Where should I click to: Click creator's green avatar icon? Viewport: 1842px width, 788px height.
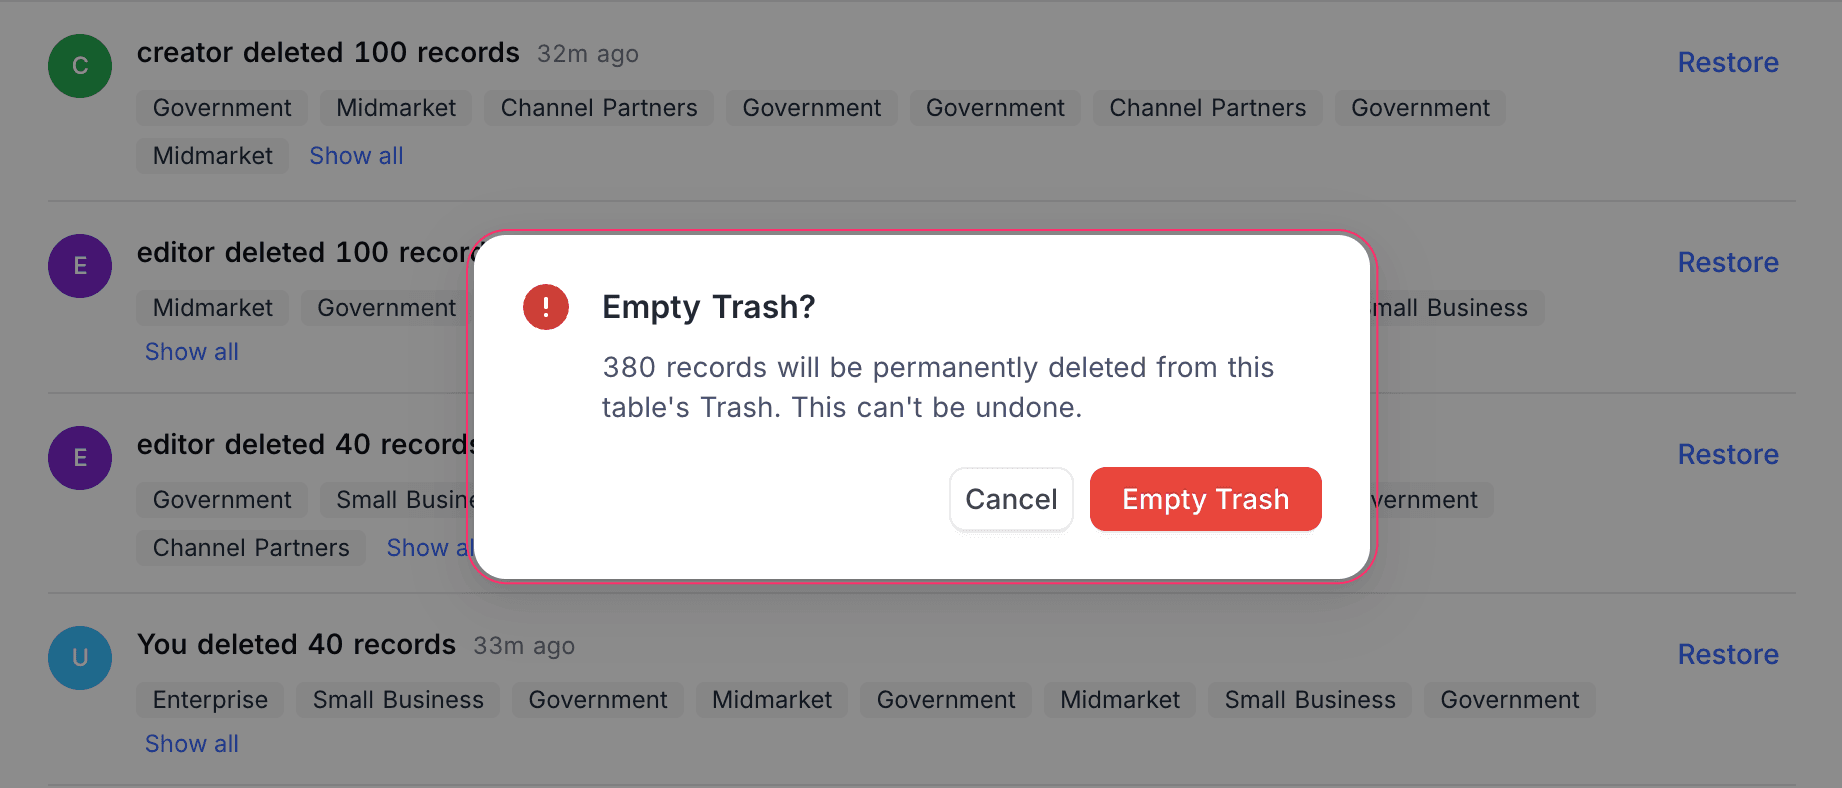point(79,66)
